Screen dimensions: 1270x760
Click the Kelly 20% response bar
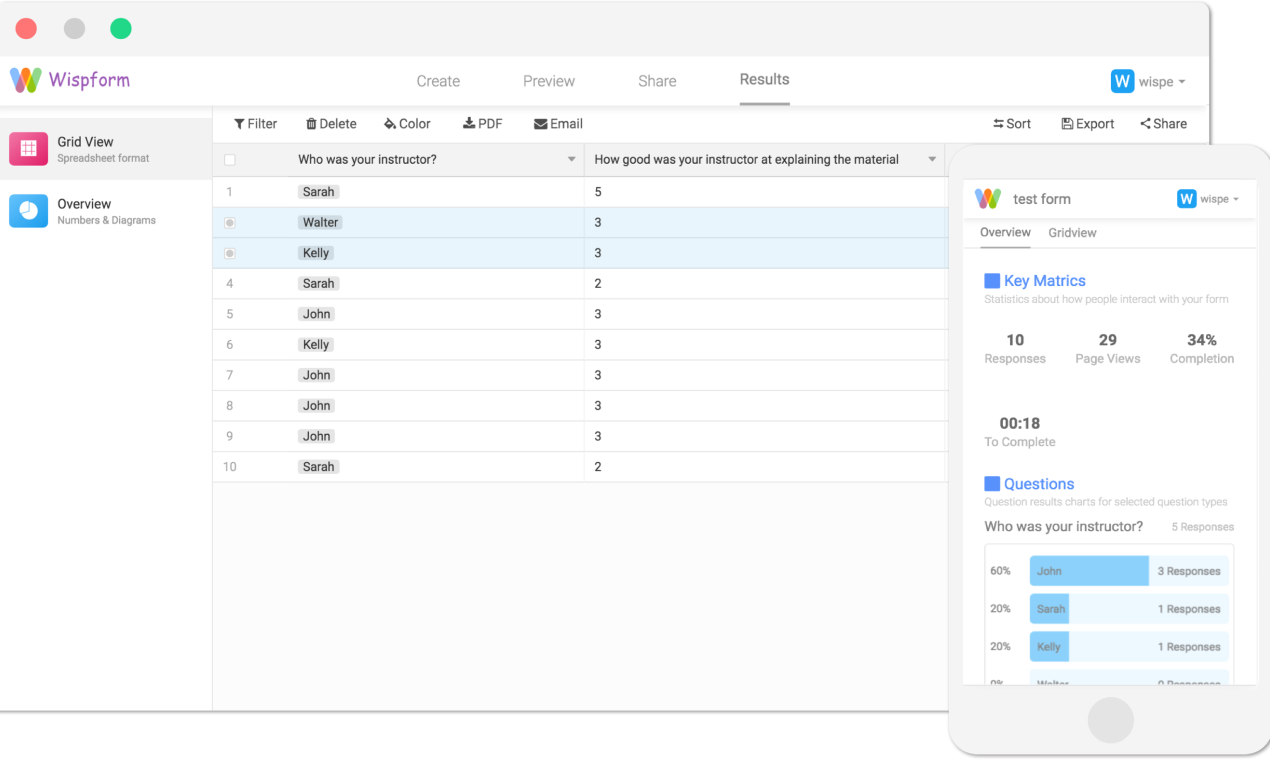tap(1128, 647)
